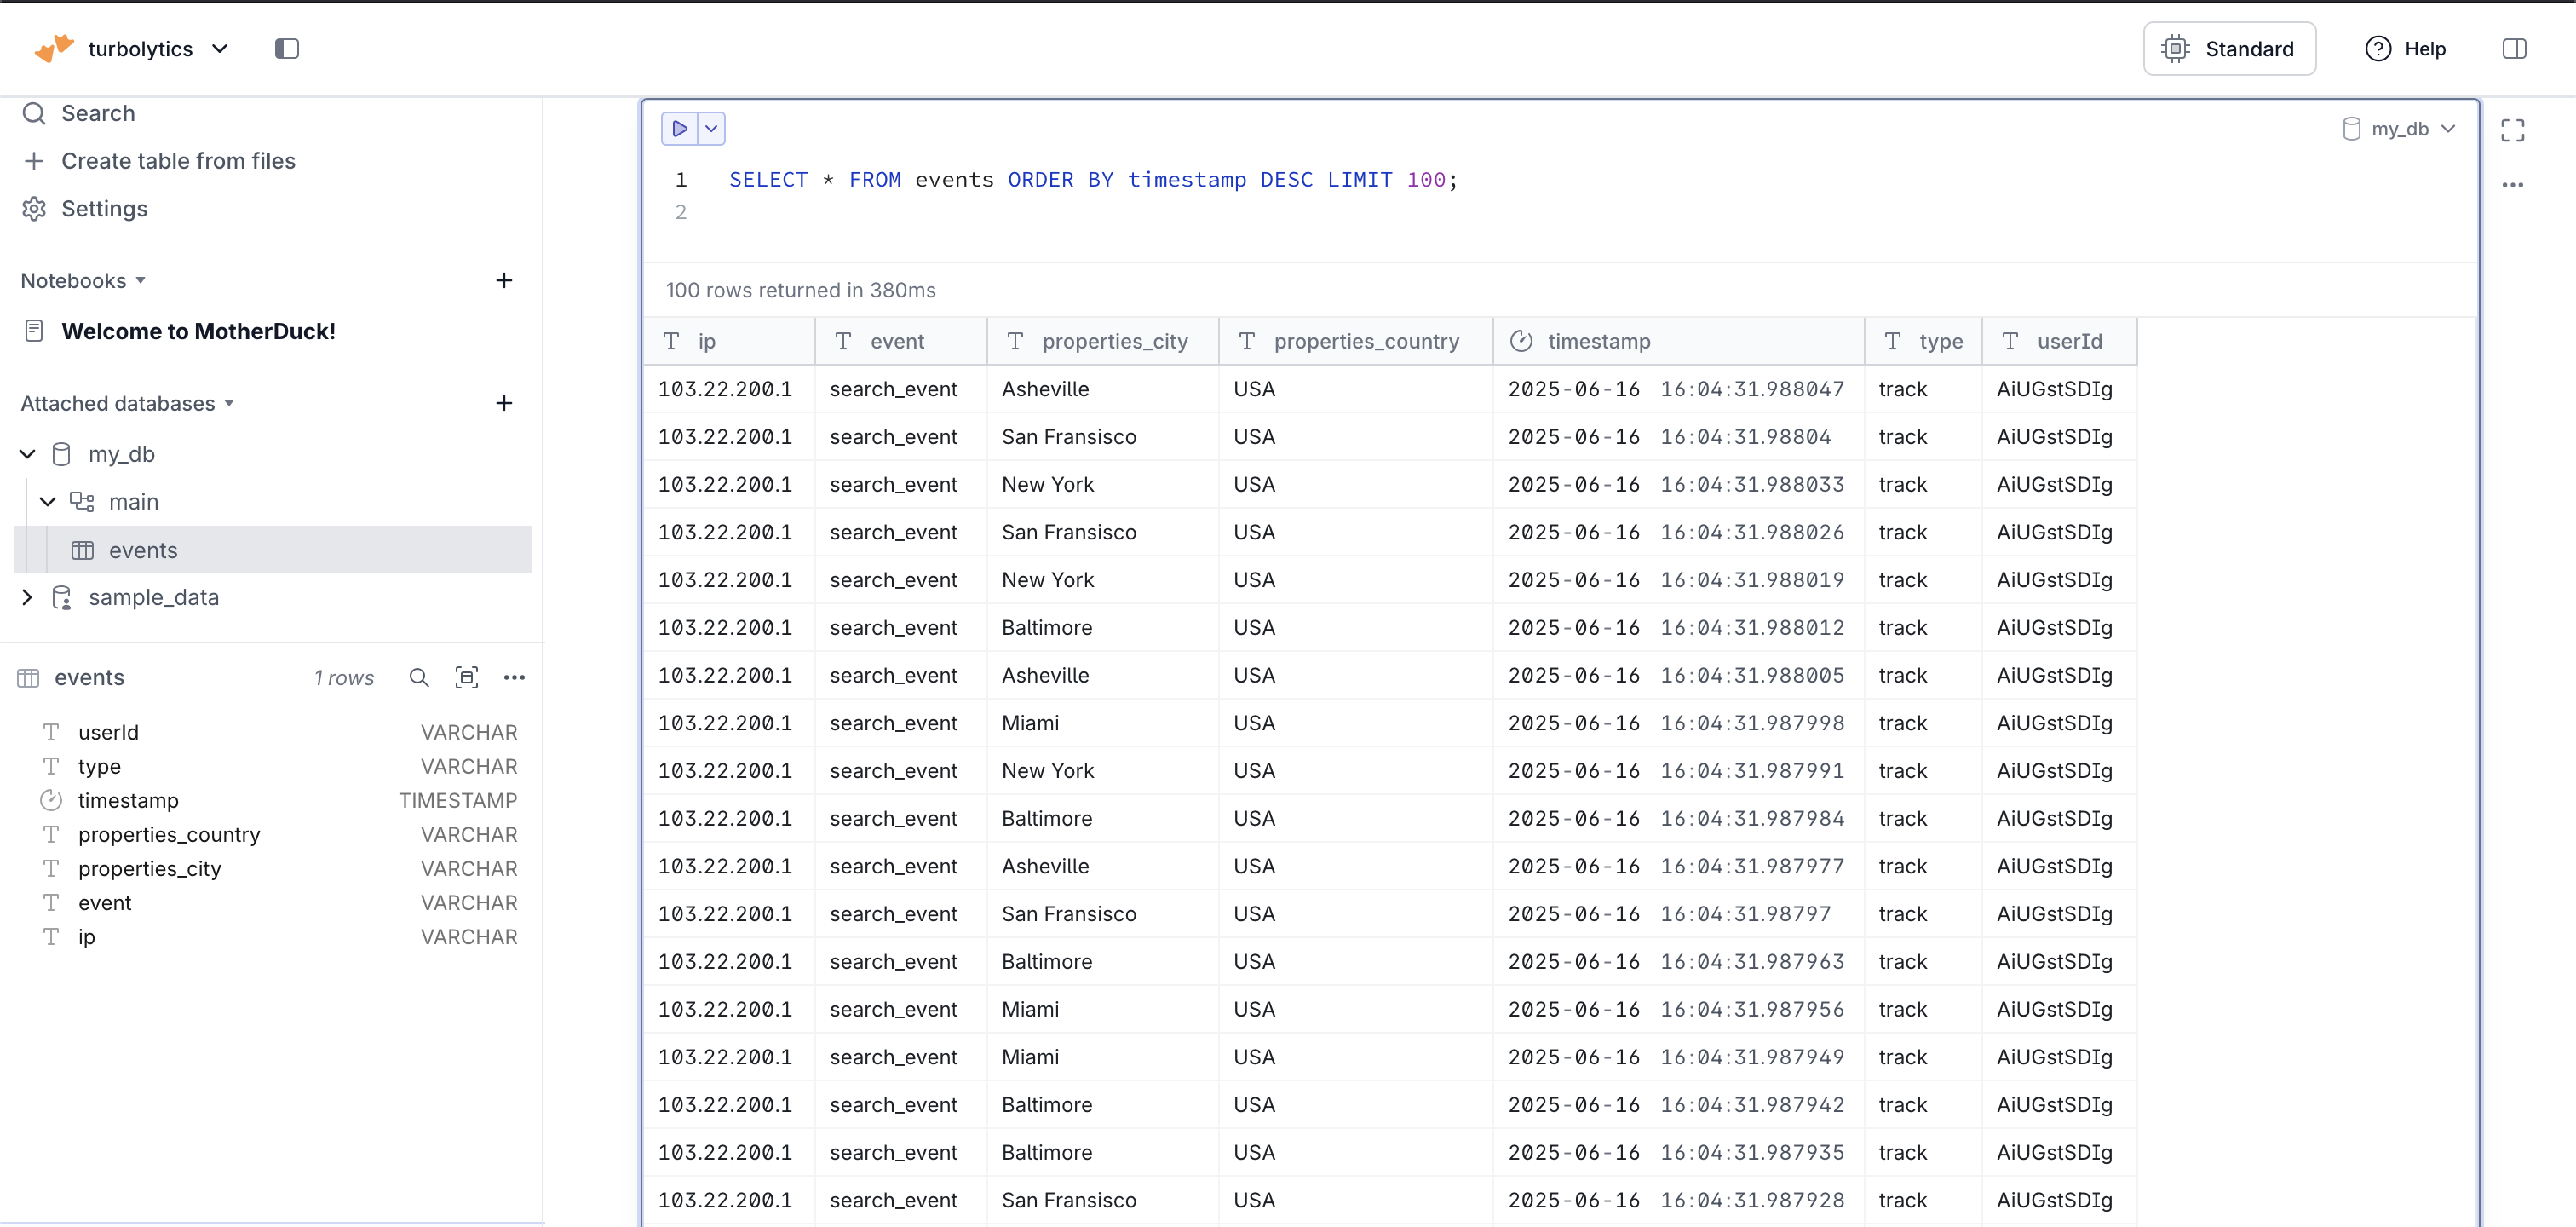2576x1227 pixels.
Task: Run the SQL query cell
Action: point(679,128)
